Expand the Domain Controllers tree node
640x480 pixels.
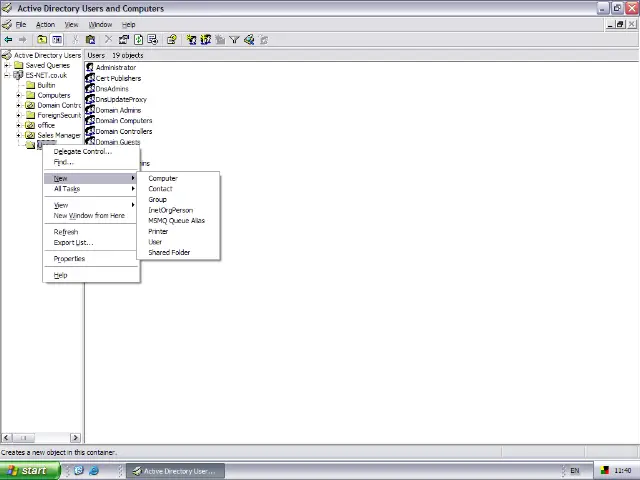18,105
